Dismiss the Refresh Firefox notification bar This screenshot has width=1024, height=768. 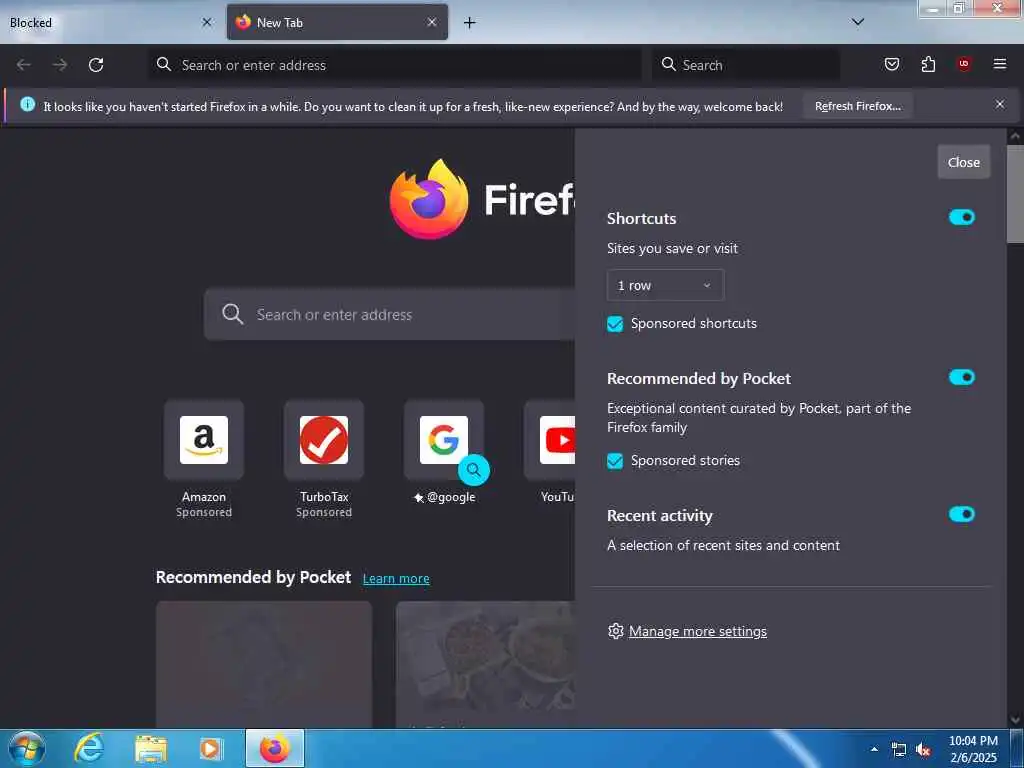[1000, 104]
